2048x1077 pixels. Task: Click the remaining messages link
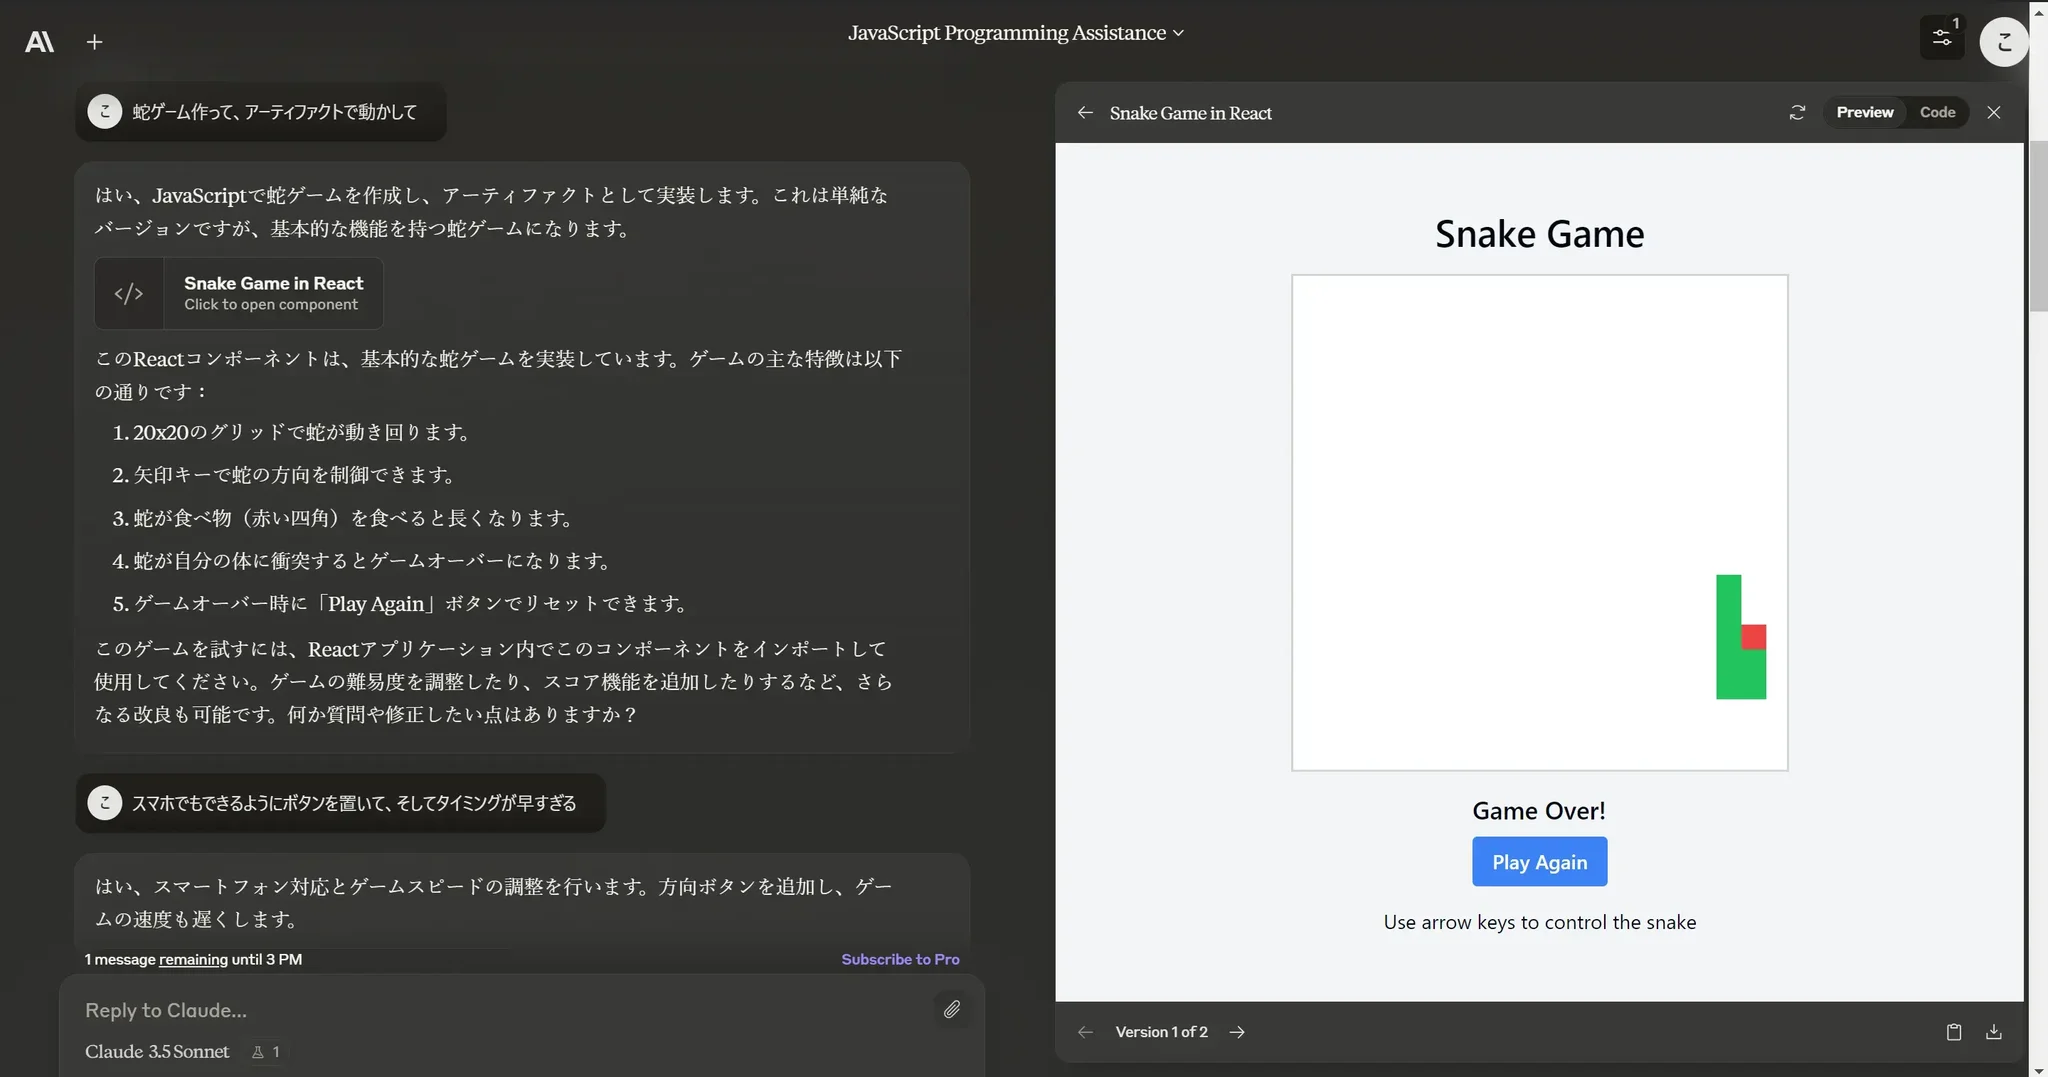point(193,960)
